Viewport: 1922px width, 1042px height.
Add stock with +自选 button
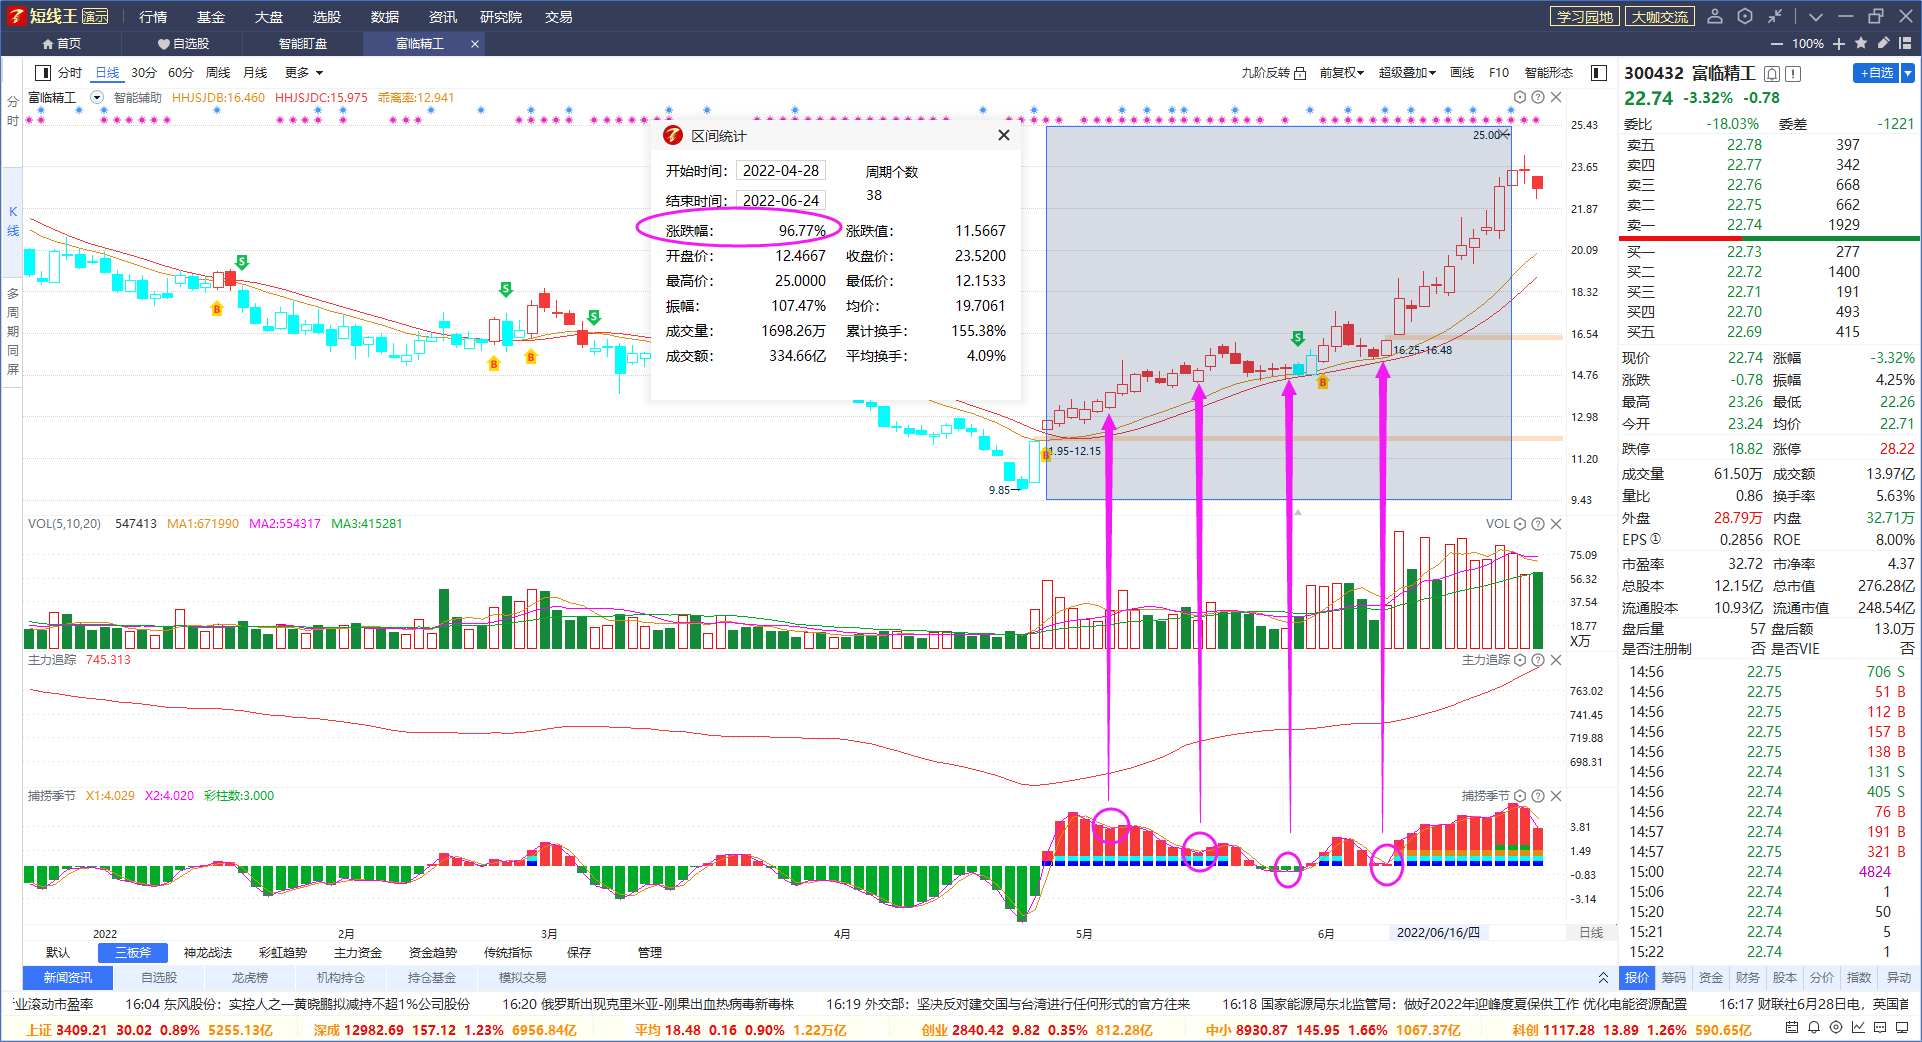pos(1877,73)
